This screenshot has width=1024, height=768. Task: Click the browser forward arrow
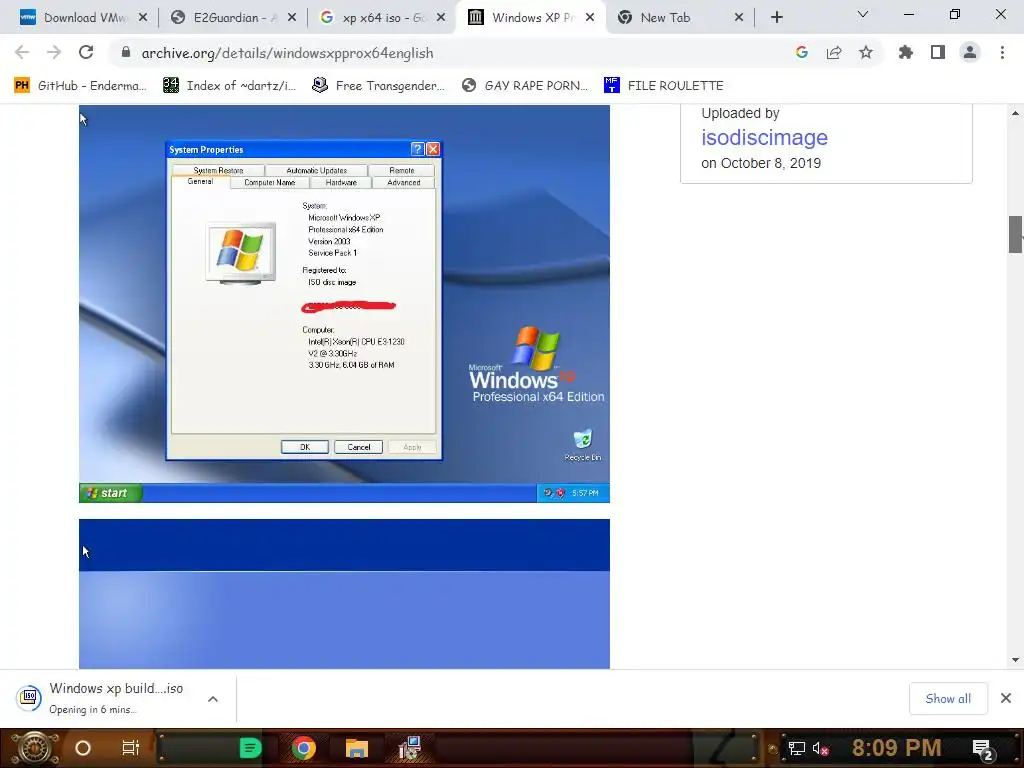(54, 52)
